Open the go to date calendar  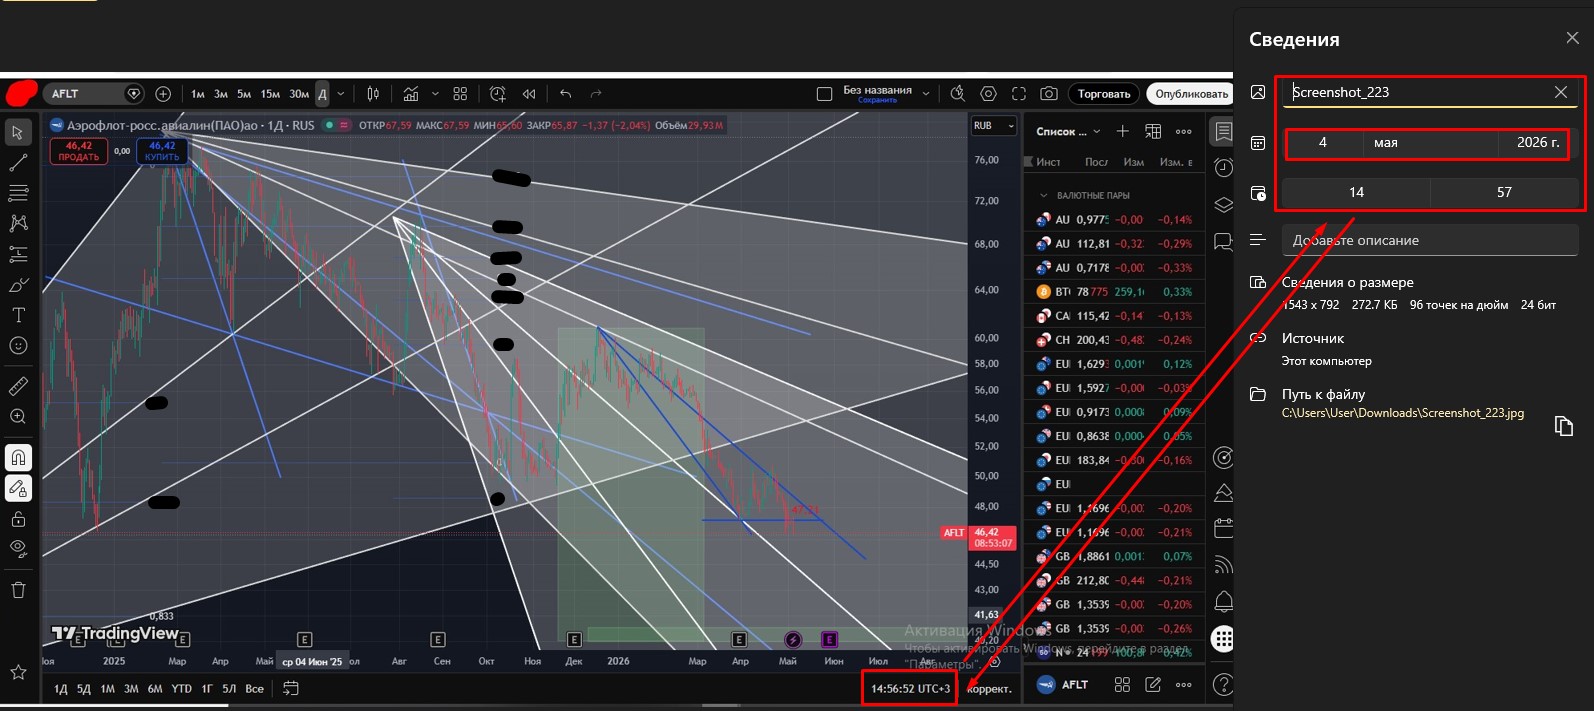(291, 688)
